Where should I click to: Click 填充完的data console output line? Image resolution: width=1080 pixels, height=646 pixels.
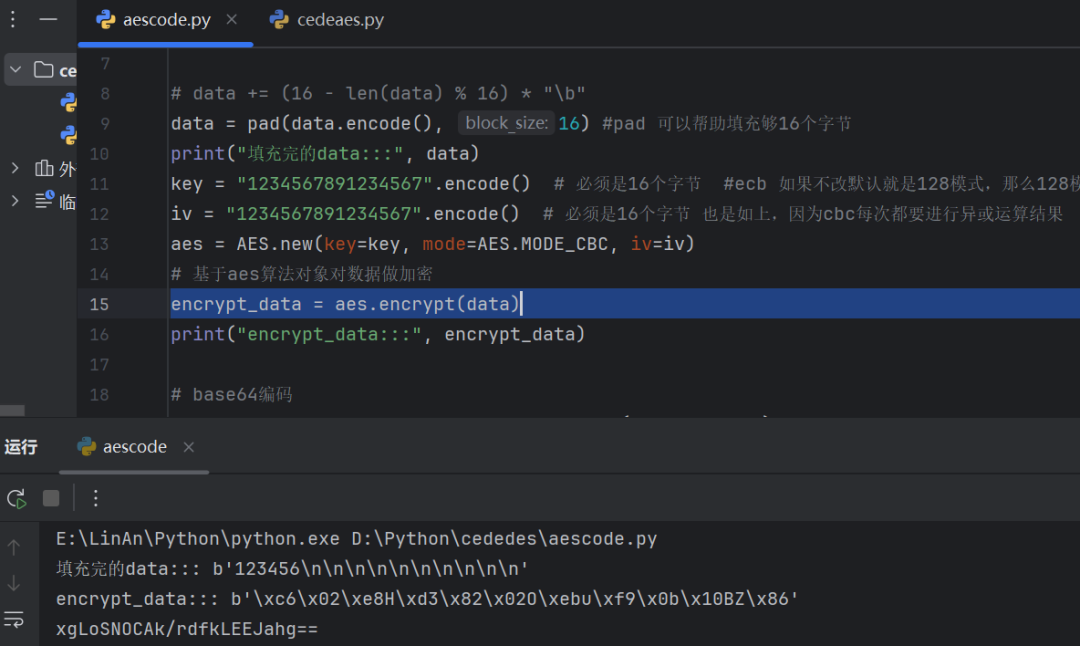(292, 569)
